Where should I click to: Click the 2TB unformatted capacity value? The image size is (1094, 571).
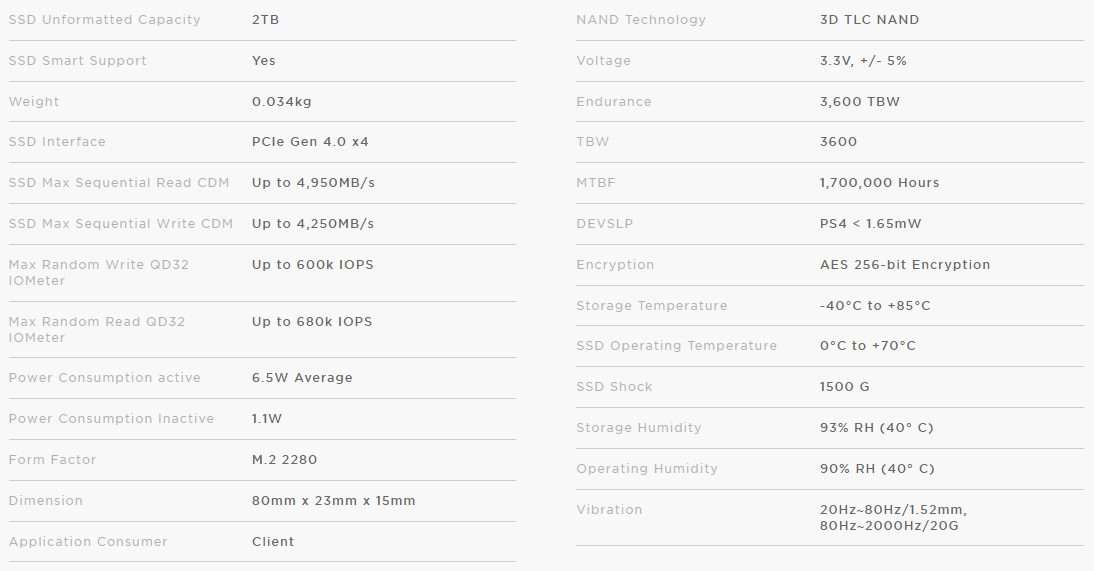pos(265,20)
